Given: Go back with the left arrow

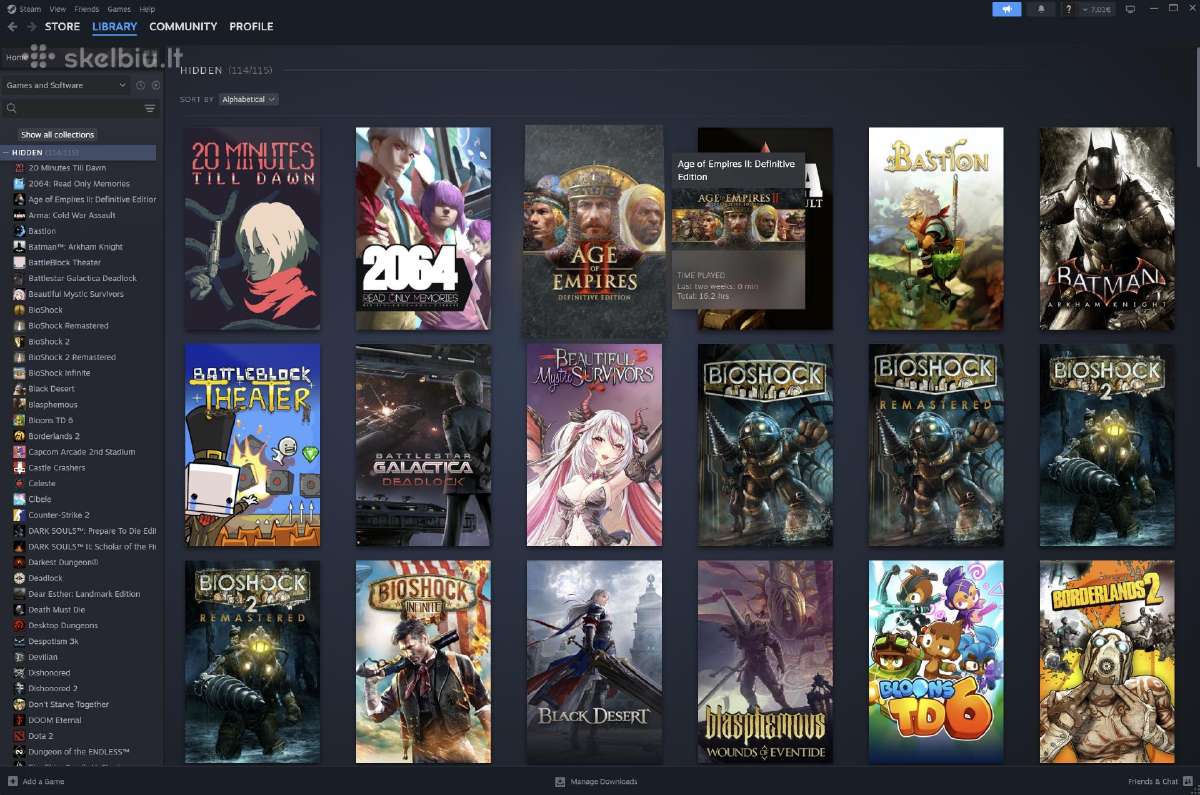Looking at the screenshot, I should point(12,27).
